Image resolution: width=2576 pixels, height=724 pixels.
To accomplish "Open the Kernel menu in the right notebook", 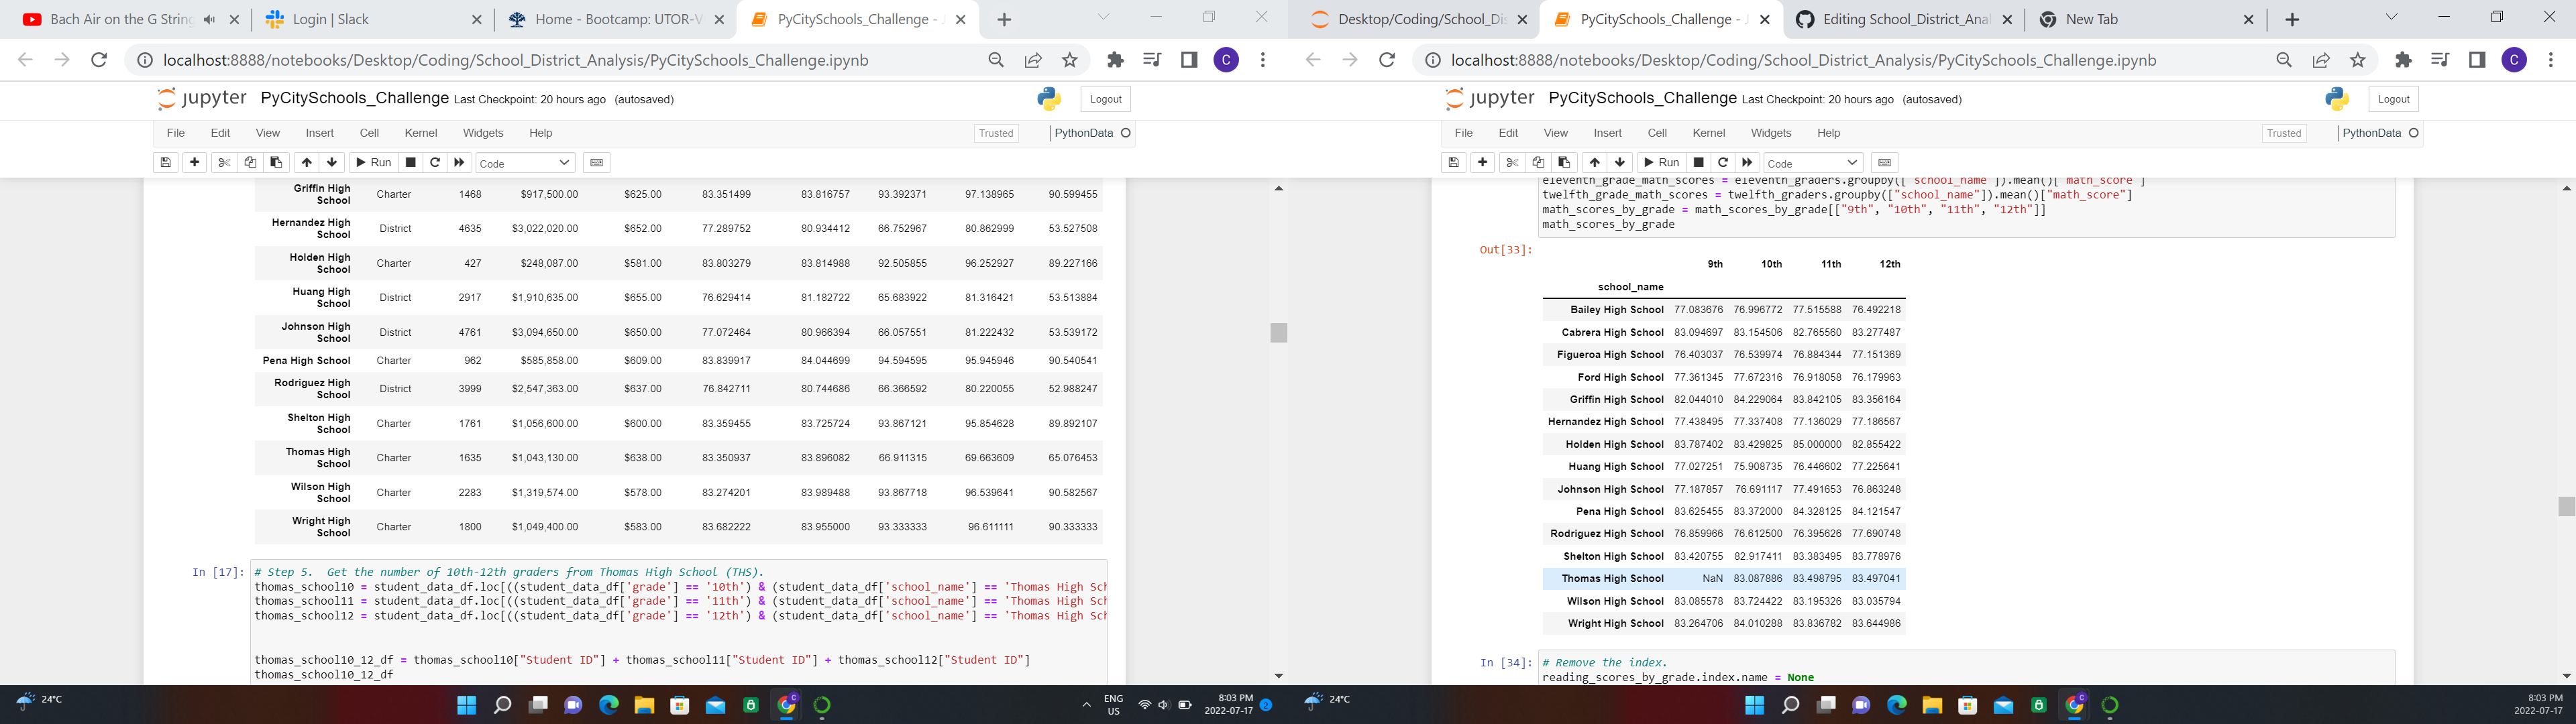I will [1709, 132].
